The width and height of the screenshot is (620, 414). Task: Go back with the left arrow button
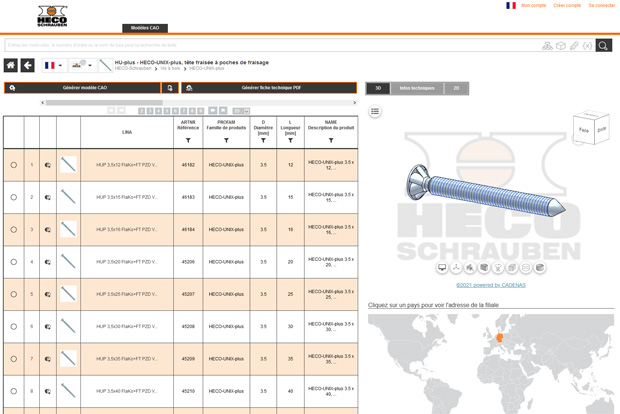pos(28,65)
